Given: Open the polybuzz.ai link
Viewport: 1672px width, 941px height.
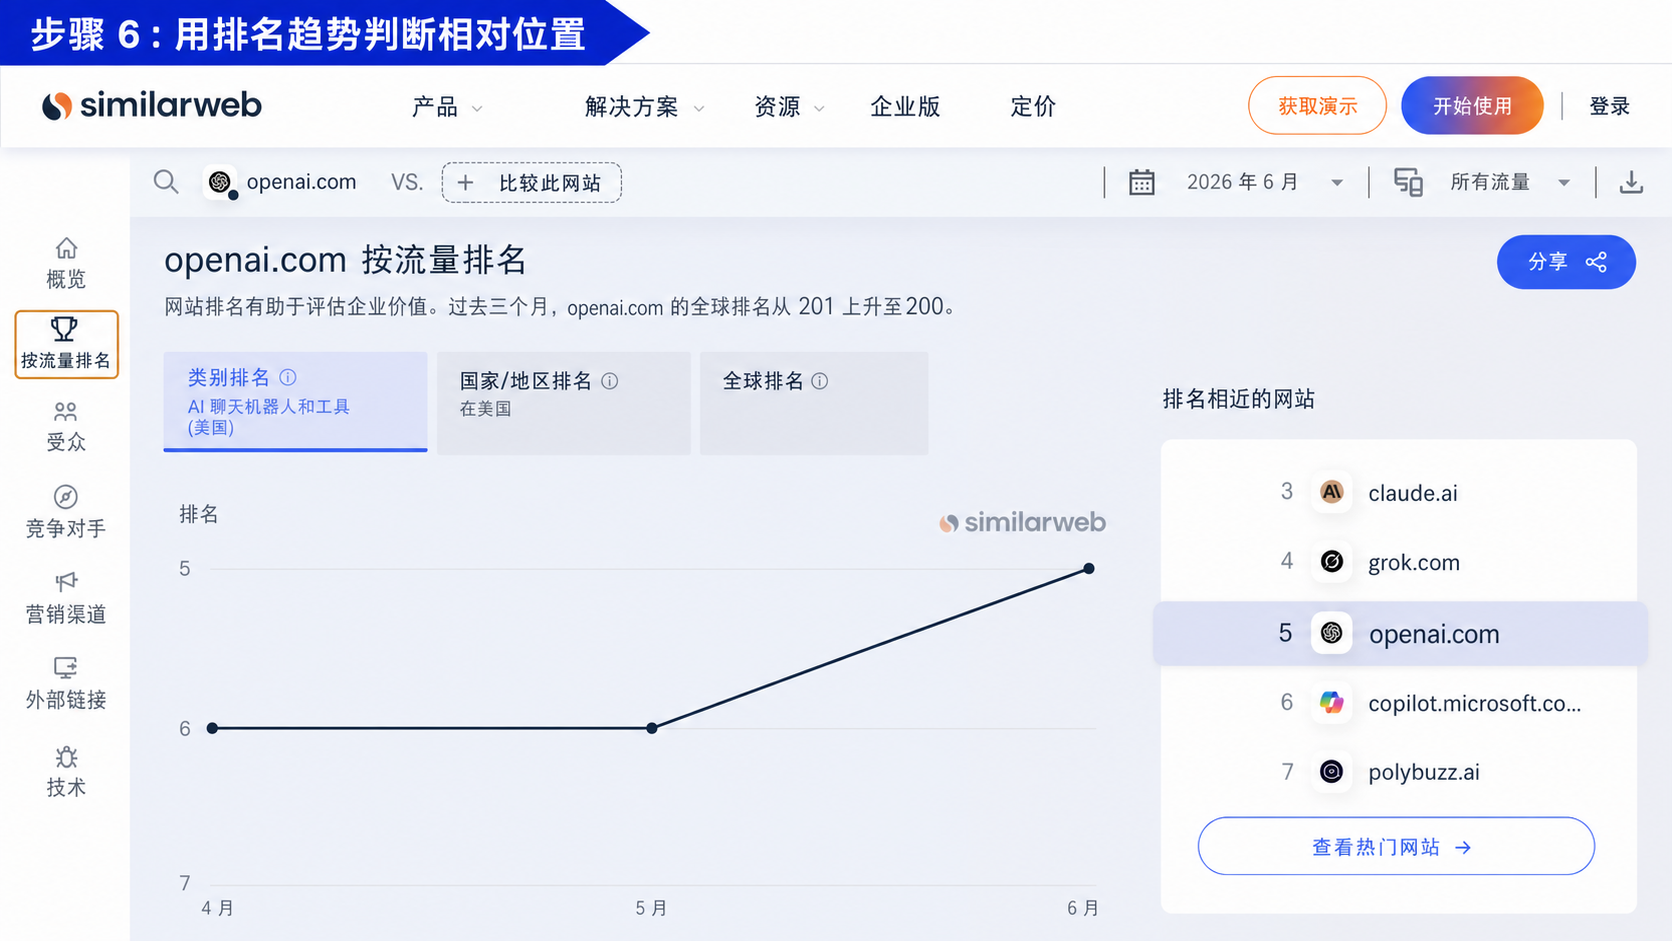Looking at the screenshot, I should [1423, 772].
